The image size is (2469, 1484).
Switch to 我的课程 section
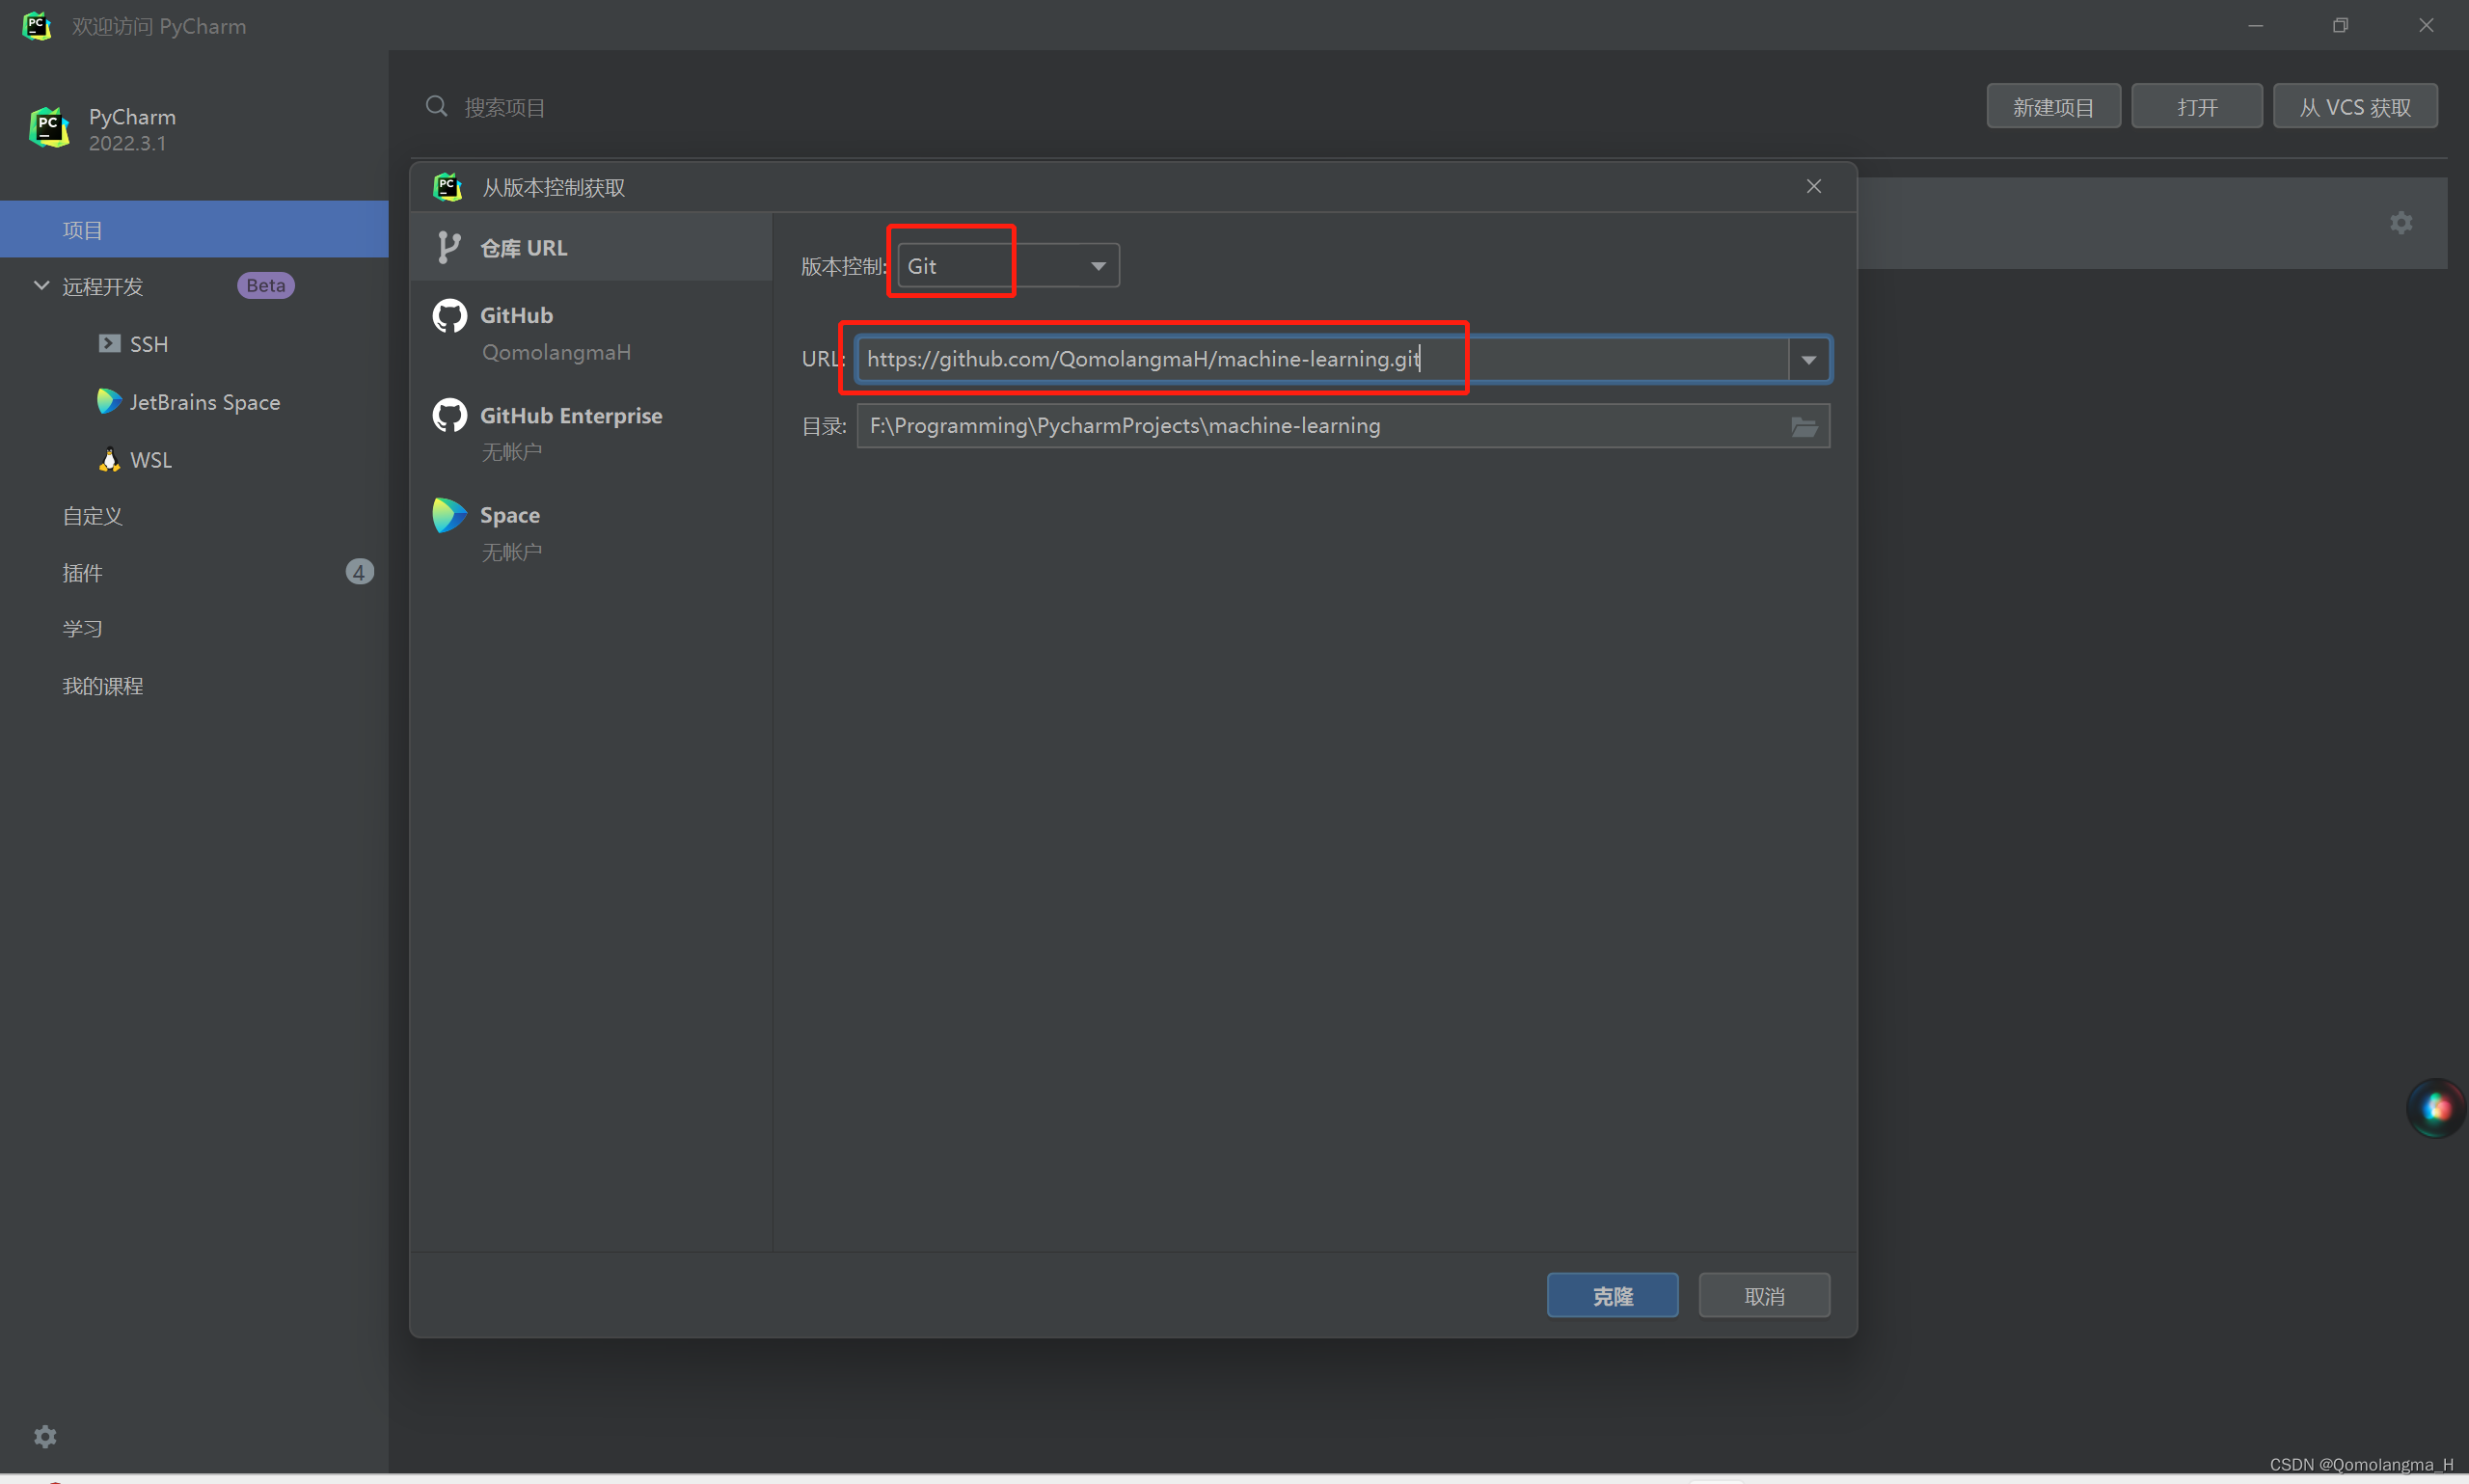click(x=102, y=686)
